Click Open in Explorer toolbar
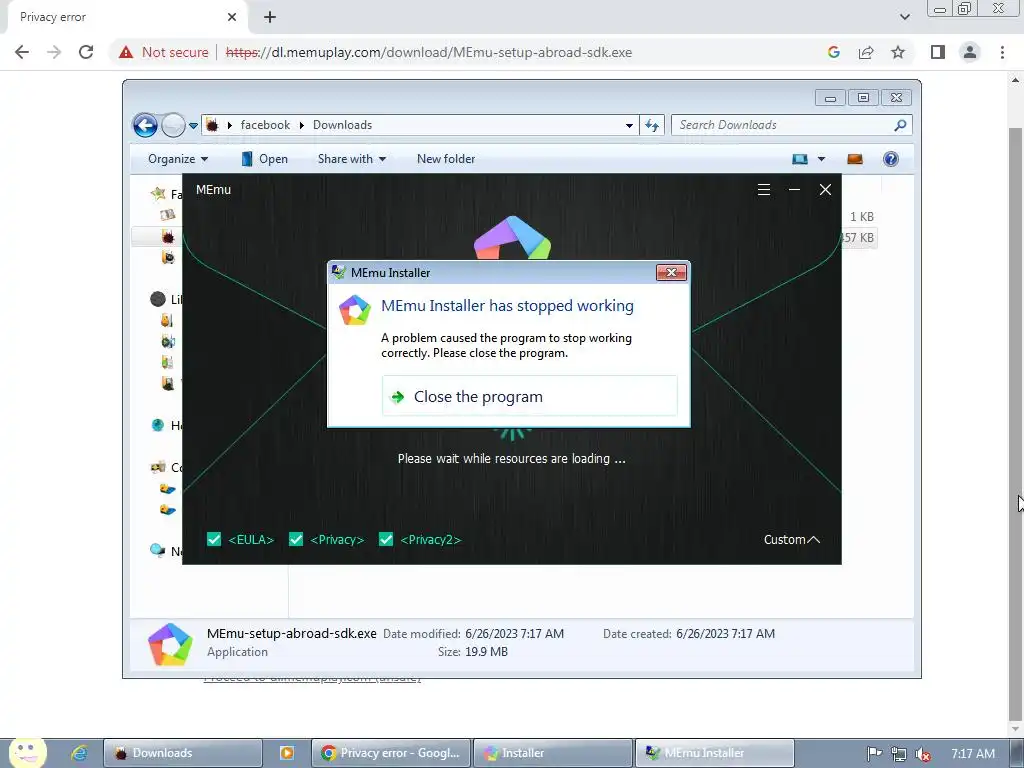1024x768 pixels. (x=264, y=159)
